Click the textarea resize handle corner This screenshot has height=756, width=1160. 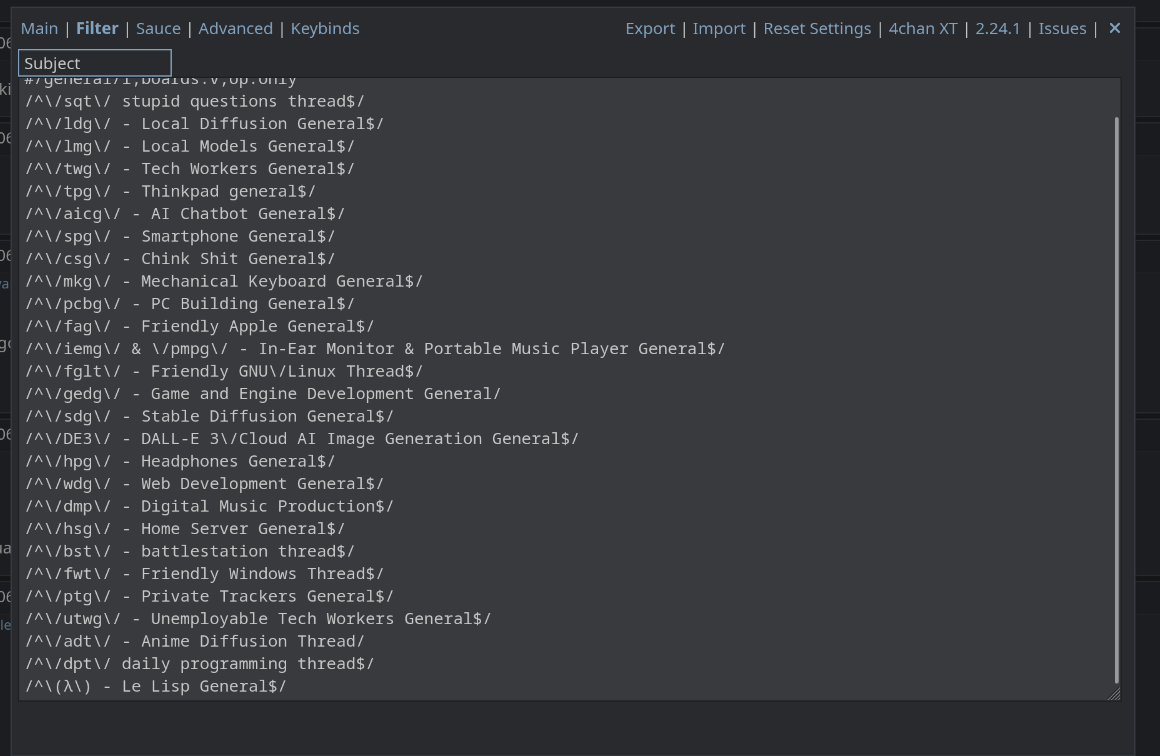tap(1114, 694)
